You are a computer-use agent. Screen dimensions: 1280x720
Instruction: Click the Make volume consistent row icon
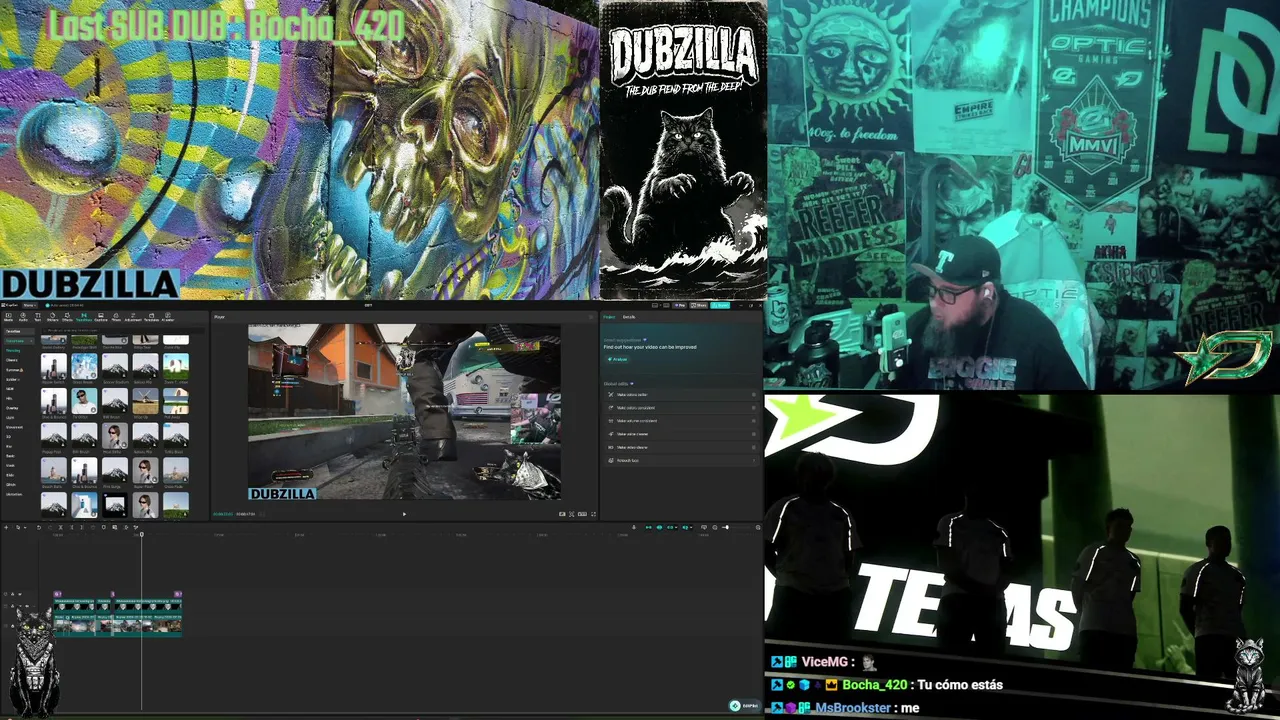coord(611,421)
